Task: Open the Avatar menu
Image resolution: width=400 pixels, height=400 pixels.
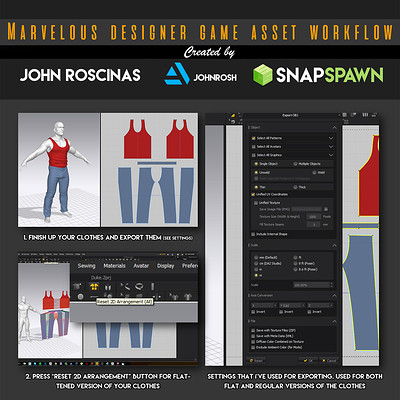Action: point(141,266)
